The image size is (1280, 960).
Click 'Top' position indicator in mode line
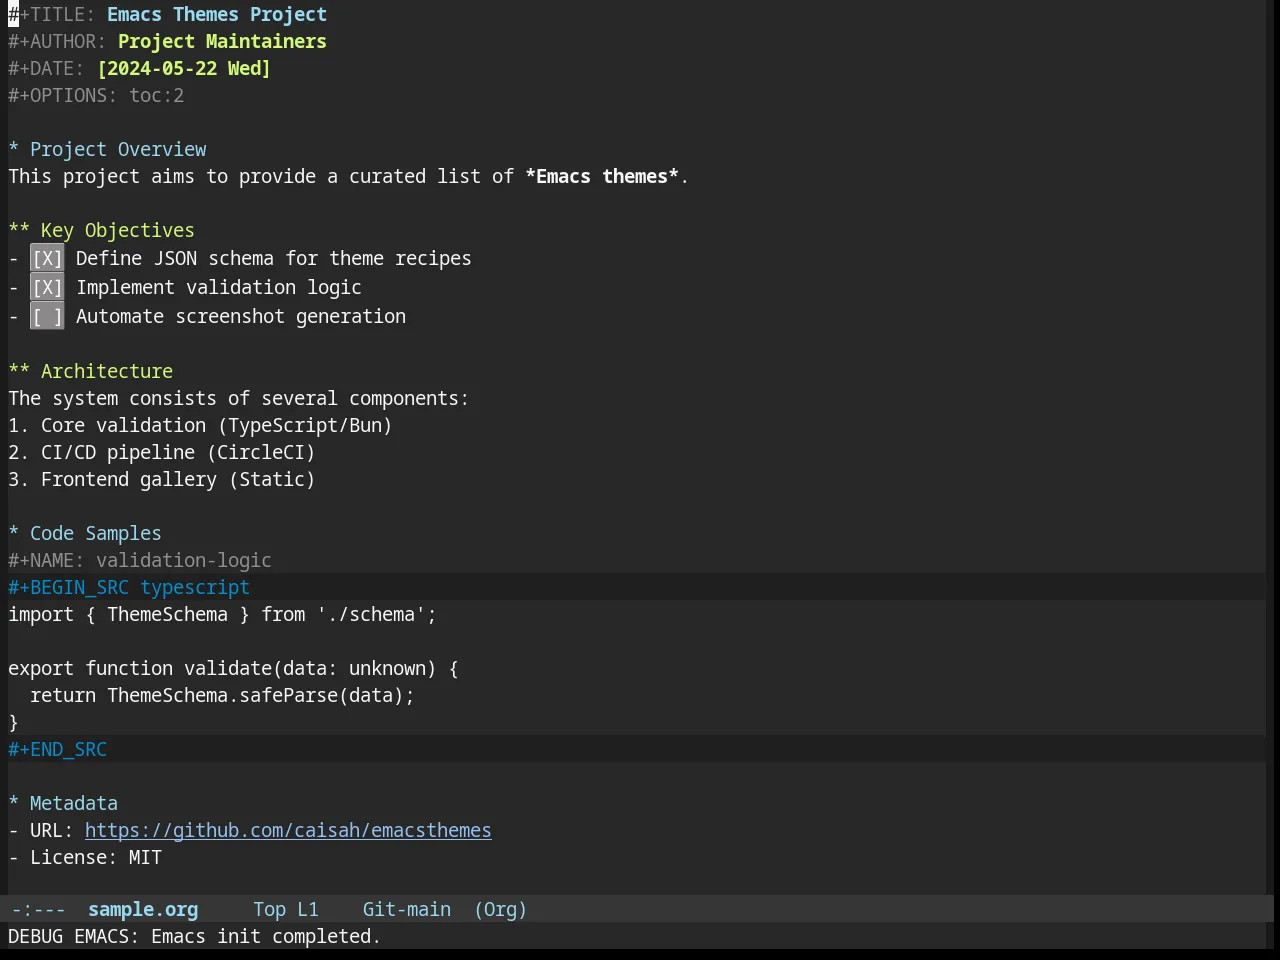coord(269,910)
